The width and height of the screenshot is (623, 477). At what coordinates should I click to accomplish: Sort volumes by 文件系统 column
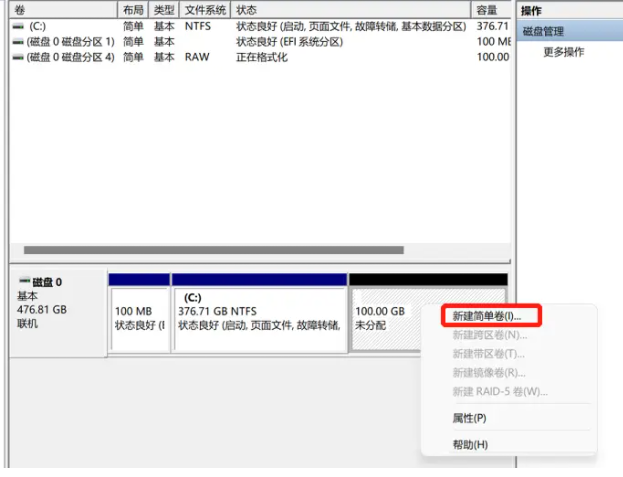(204, 10)
